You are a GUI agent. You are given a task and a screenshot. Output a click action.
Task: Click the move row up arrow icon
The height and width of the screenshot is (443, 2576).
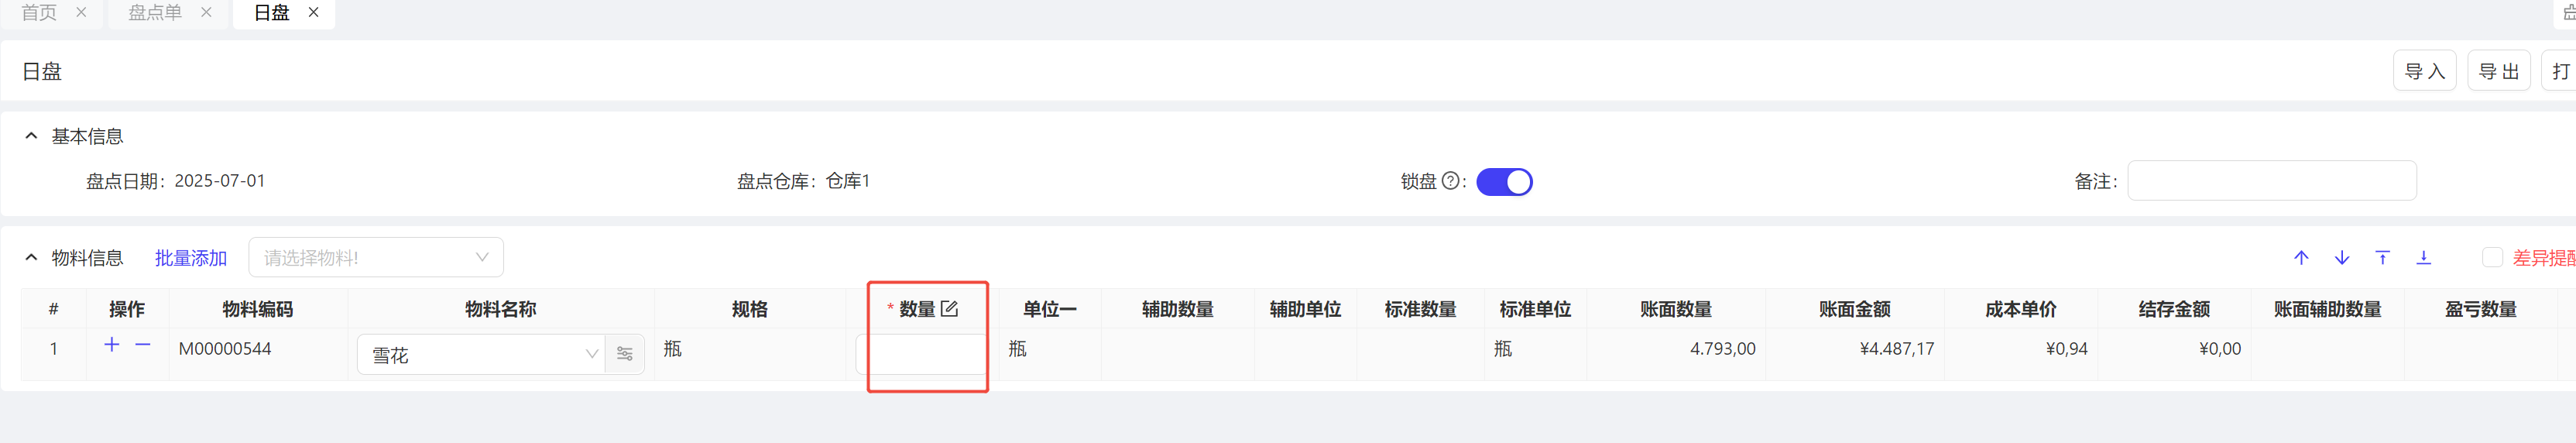point(2301,258)
